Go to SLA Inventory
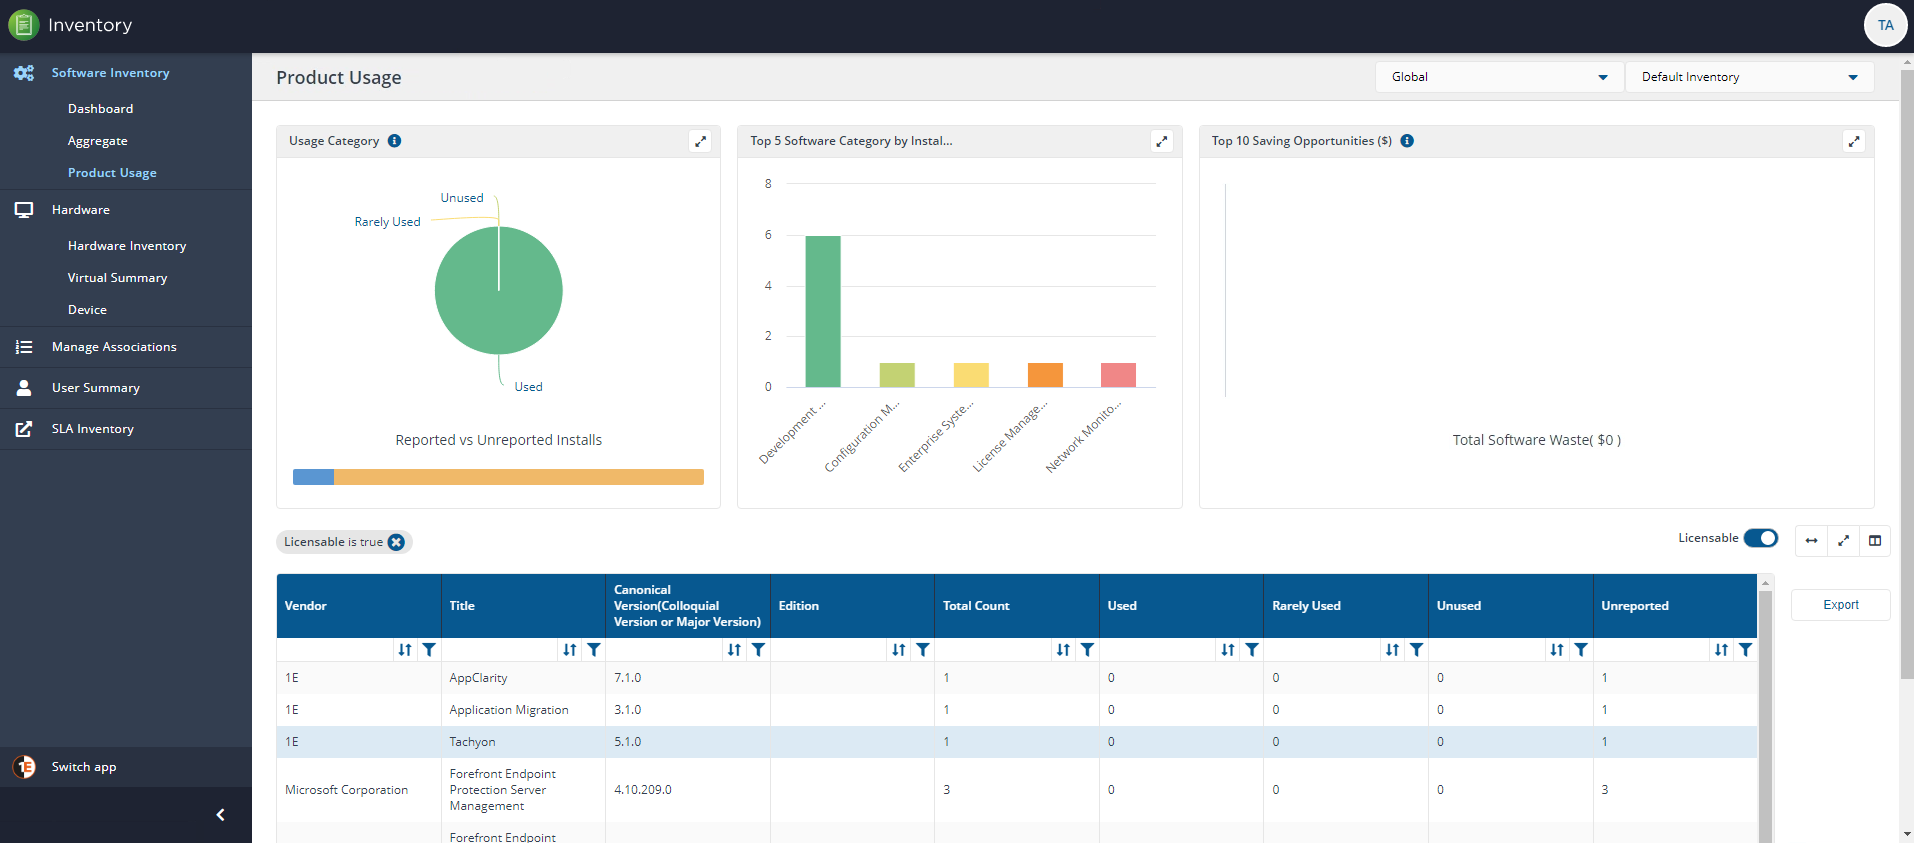This screenshot has height=843, width=1914. [93, 429]
